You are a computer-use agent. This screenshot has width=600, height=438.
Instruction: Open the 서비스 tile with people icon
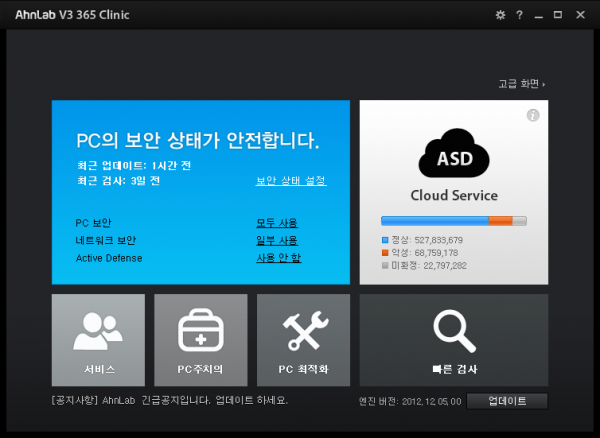98,340
